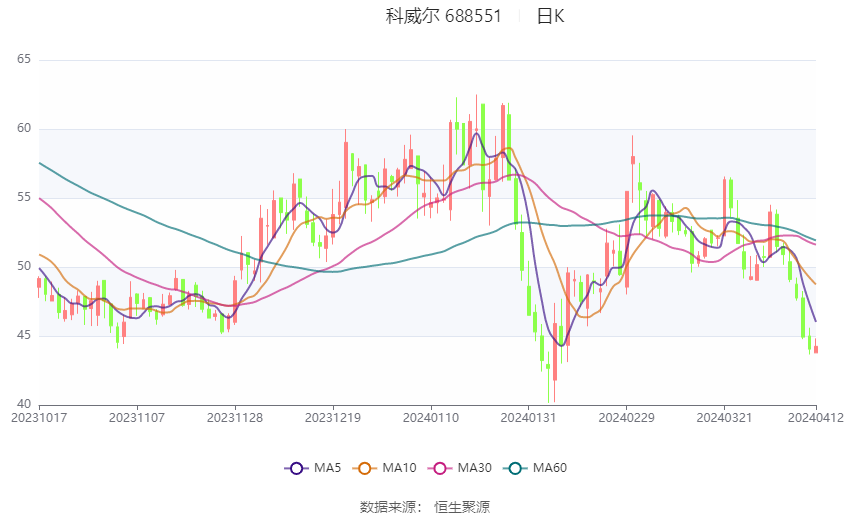Click x-axis date label 20231107
Viewport: 850px width, 517px height.
137,418
